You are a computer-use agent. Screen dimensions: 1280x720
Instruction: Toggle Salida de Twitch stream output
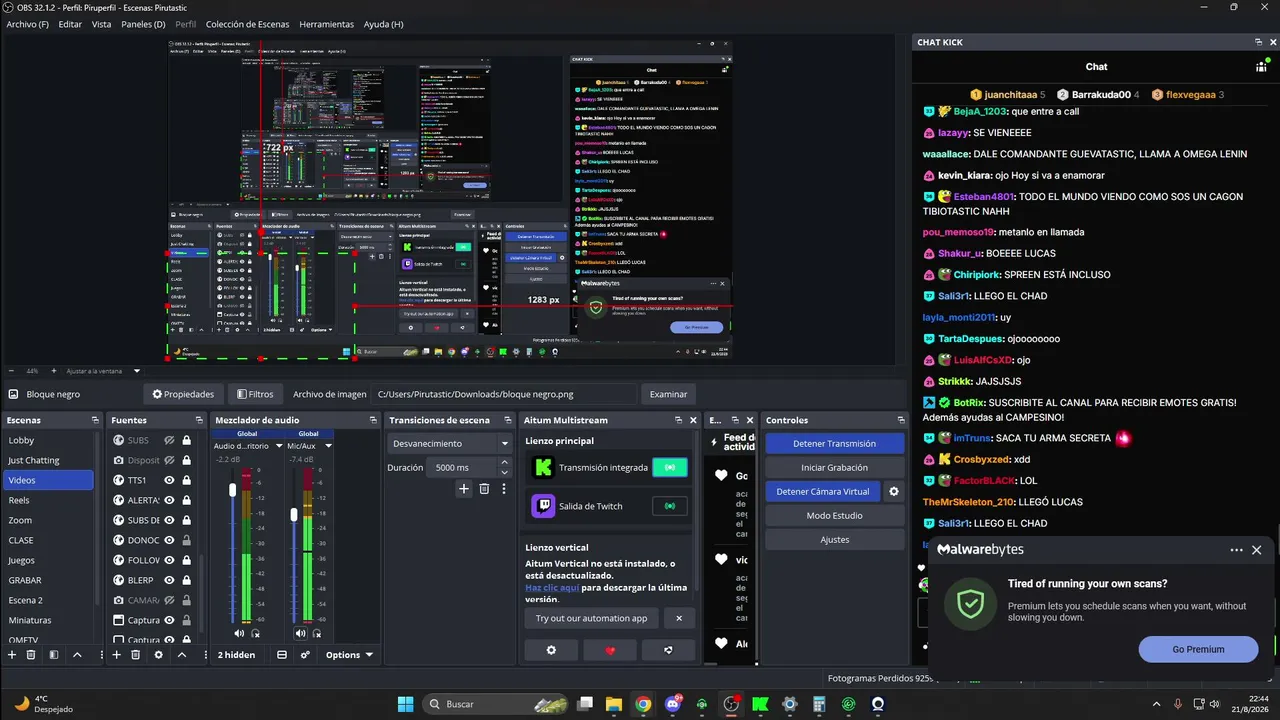[670, 506]
